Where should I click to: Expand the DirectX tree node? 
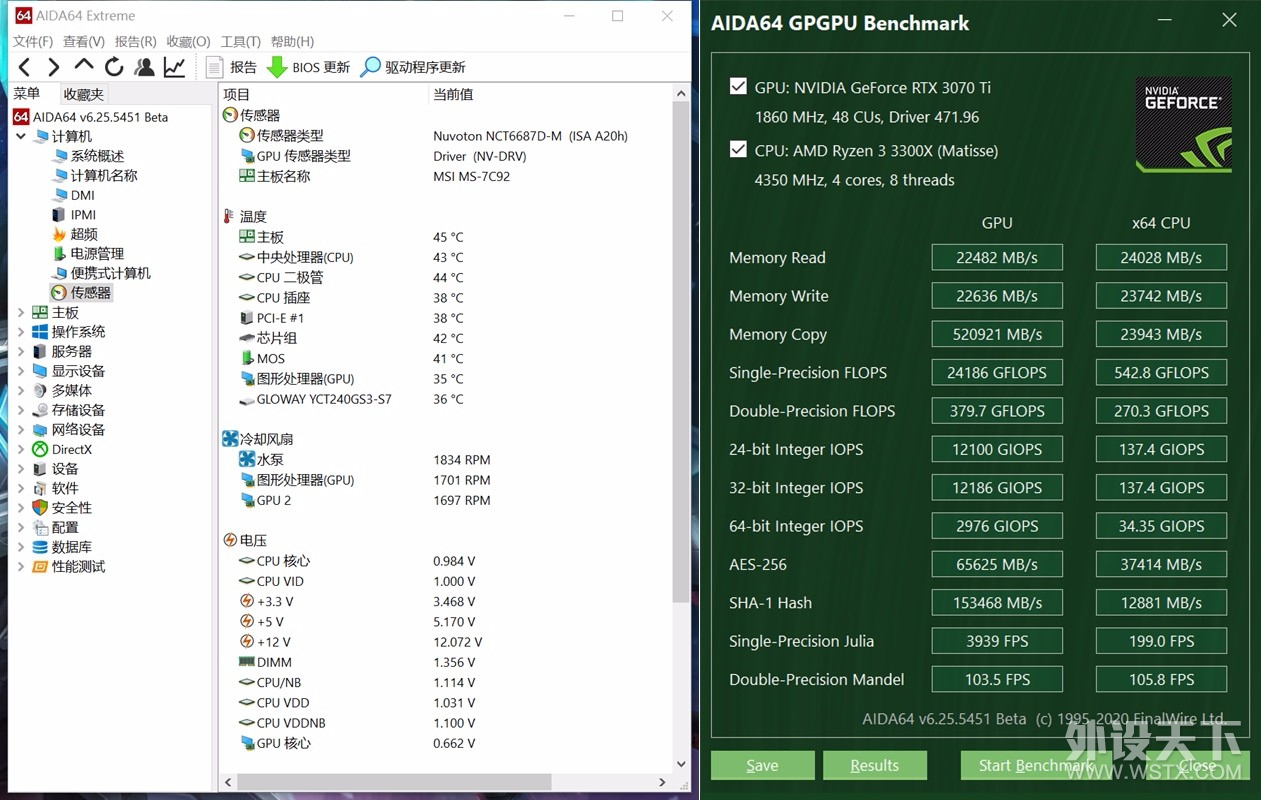[21, 449]
